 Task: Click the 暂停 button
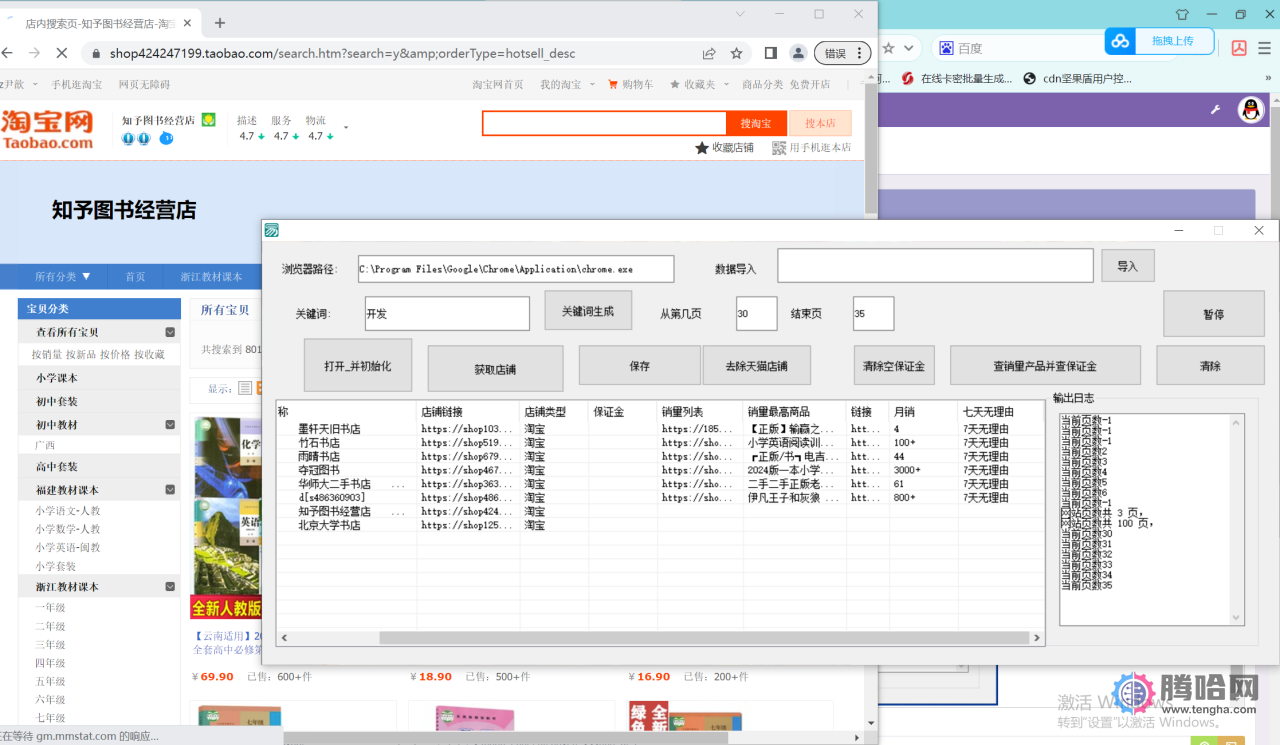pos(1214,314)
